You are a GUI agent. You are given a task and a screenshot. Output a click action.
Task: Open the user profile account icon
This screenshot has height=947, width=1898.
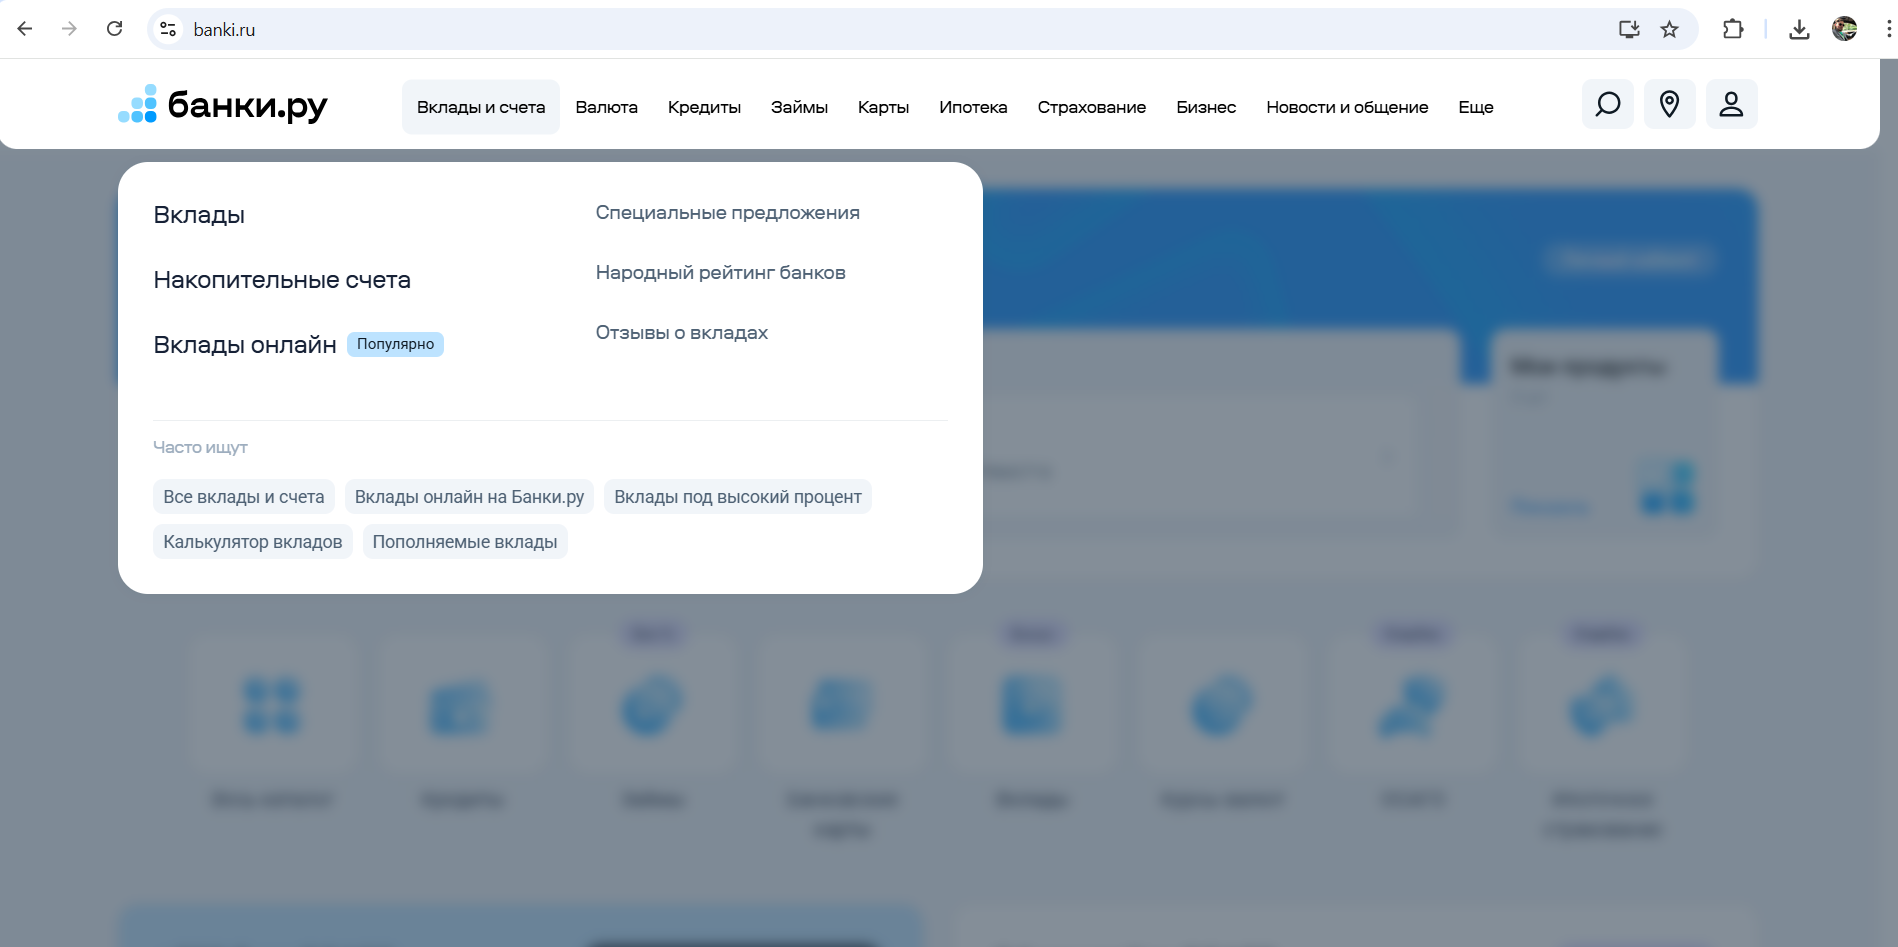click(x=1731, y=104)
